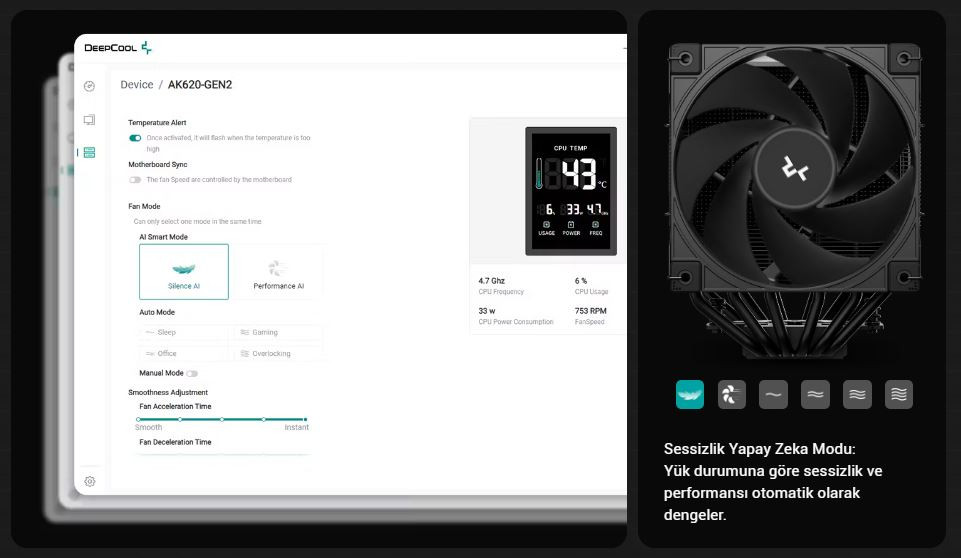This screenshot has height=558, width=961.
Task: Select the Performance AI fan mode icon below cooler
Action: pos(731,394)
